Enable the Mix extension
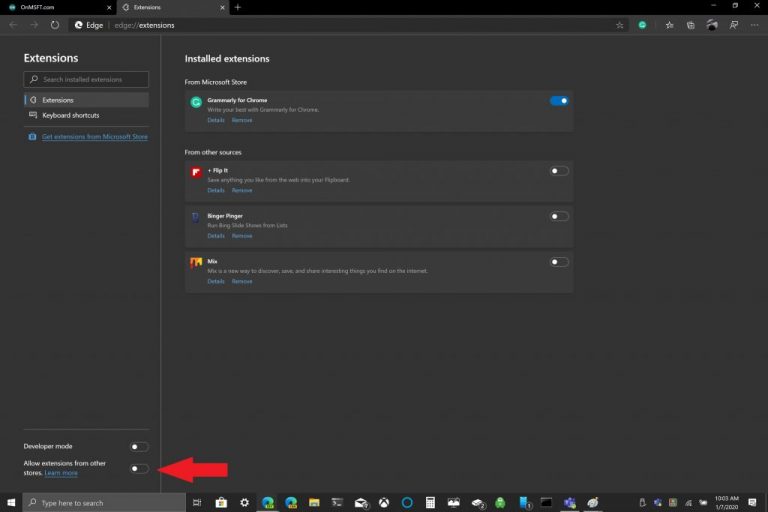Viewport: 768px width, 512px height. 559,262
